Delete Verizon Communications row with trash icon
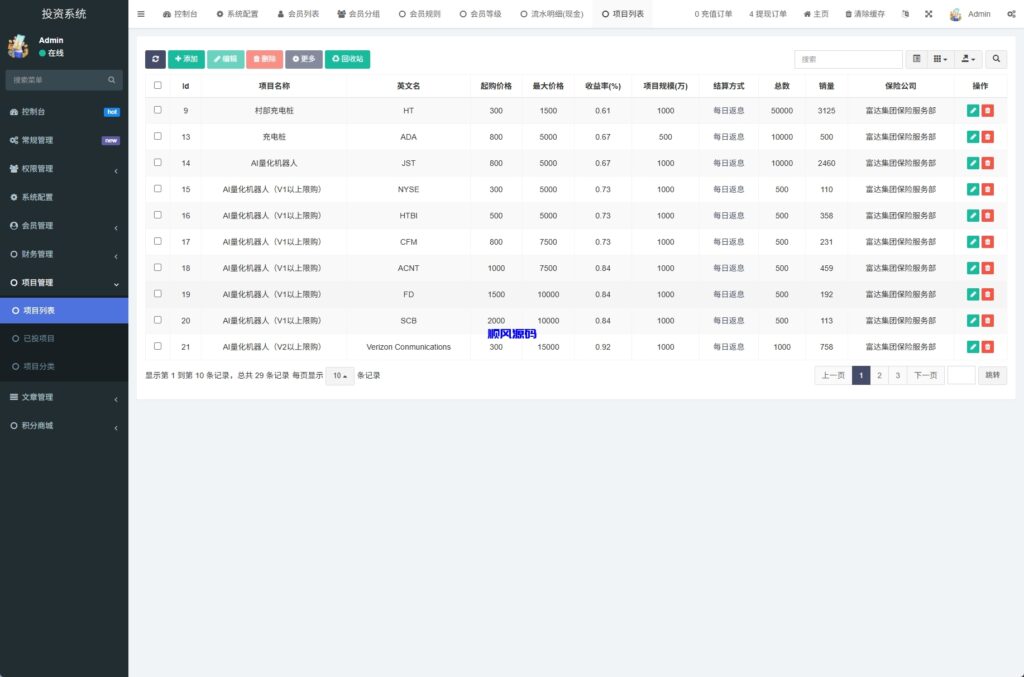 coord(987,347)
